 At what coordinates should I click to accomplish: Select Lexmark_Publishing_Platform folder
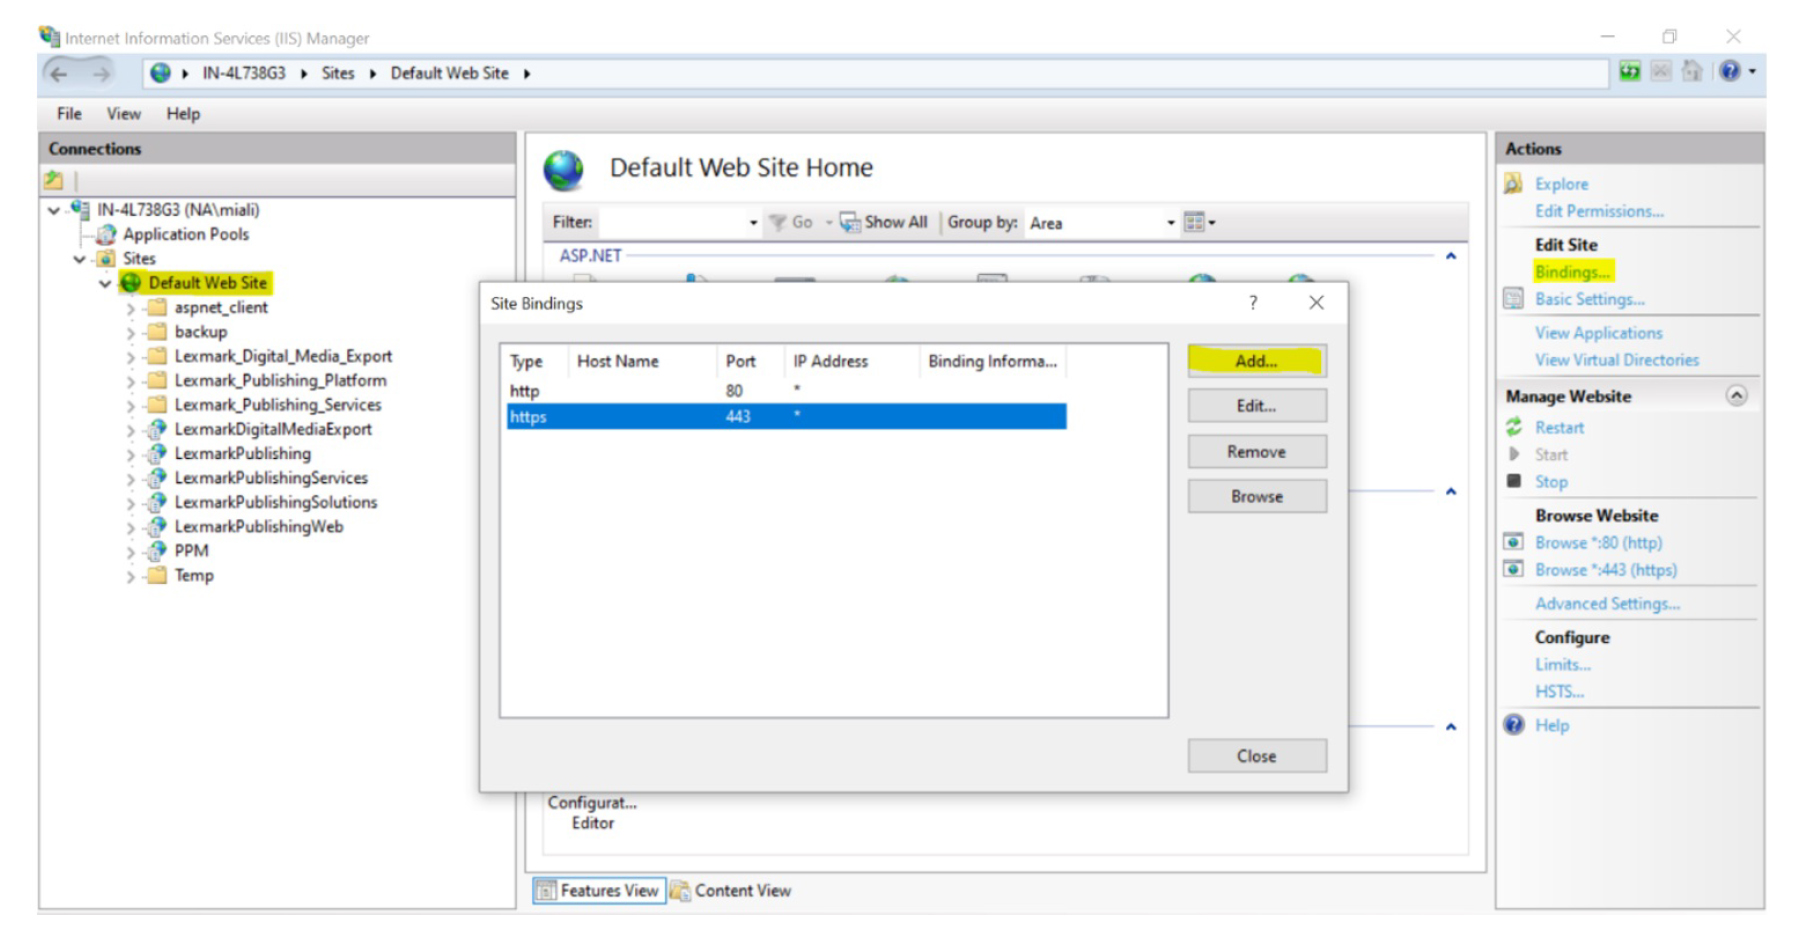pyautogui.click(x=280, y=381)
